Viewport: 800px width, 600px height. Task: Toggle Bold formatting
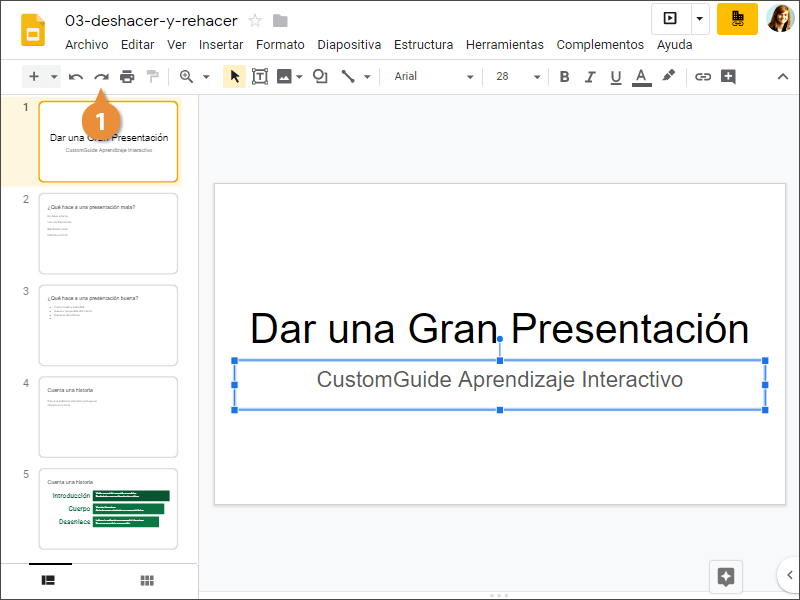(x=564, y=77)
